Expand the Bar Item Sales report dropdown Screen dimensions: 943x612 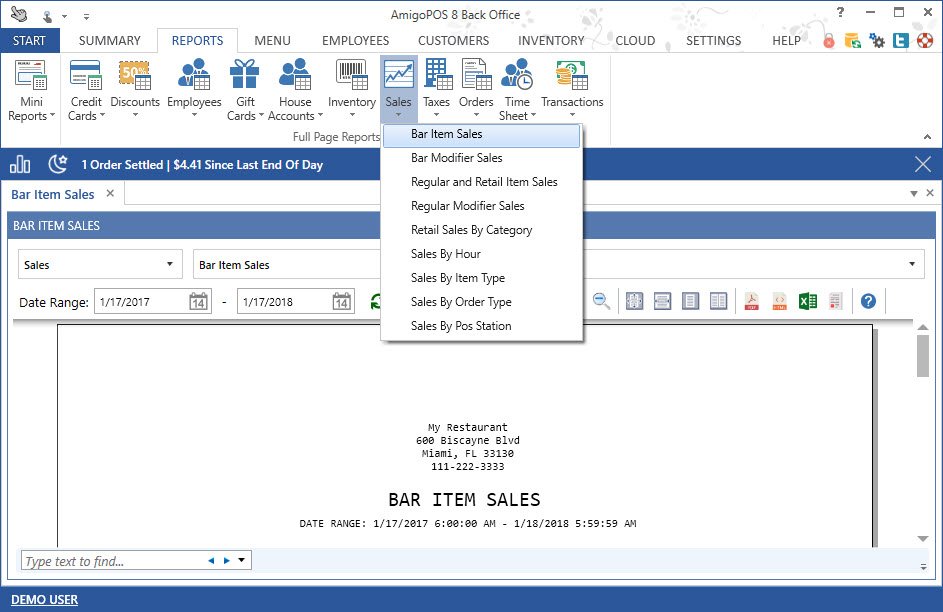[912, 265]
